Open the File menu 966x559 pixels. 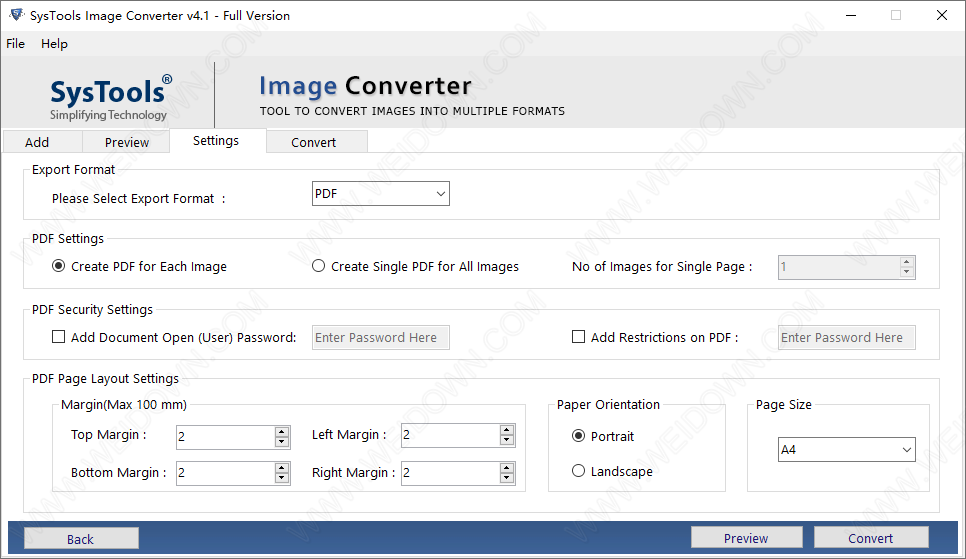[x=15, y=44]
